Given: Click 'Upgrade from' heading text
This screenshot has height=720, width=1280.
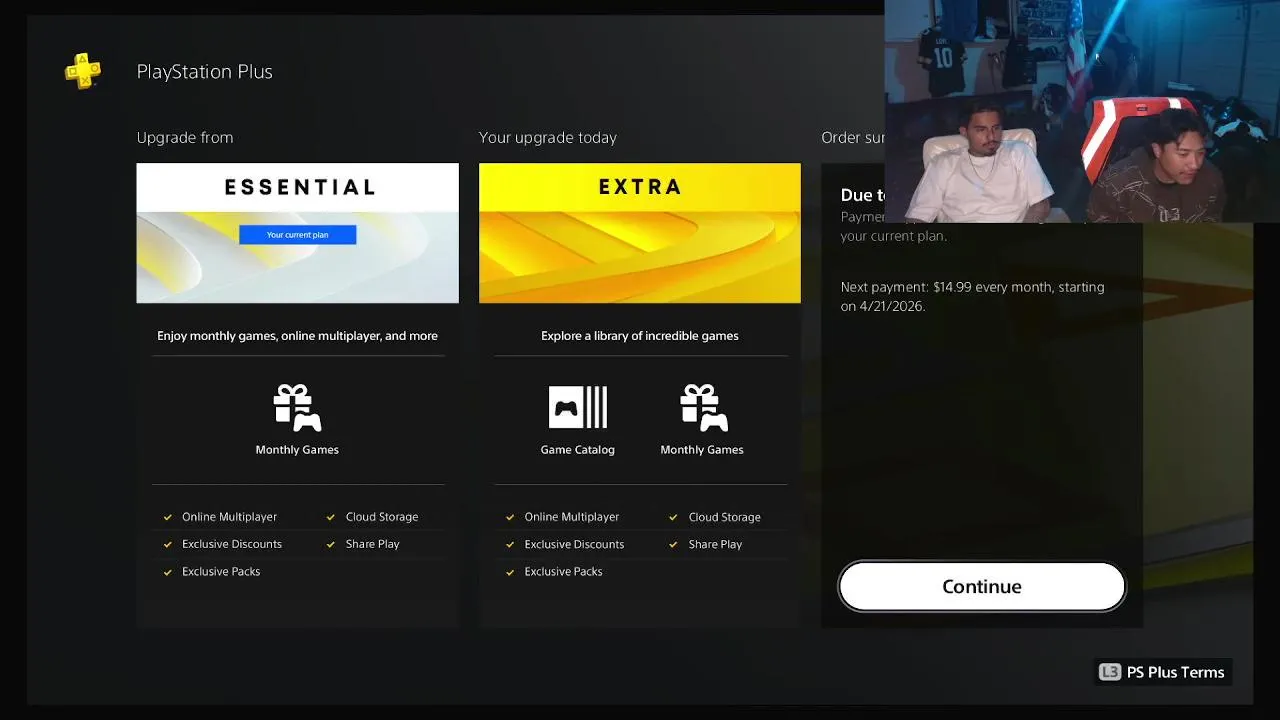Looking at the screenshot, I should point(185,137).
